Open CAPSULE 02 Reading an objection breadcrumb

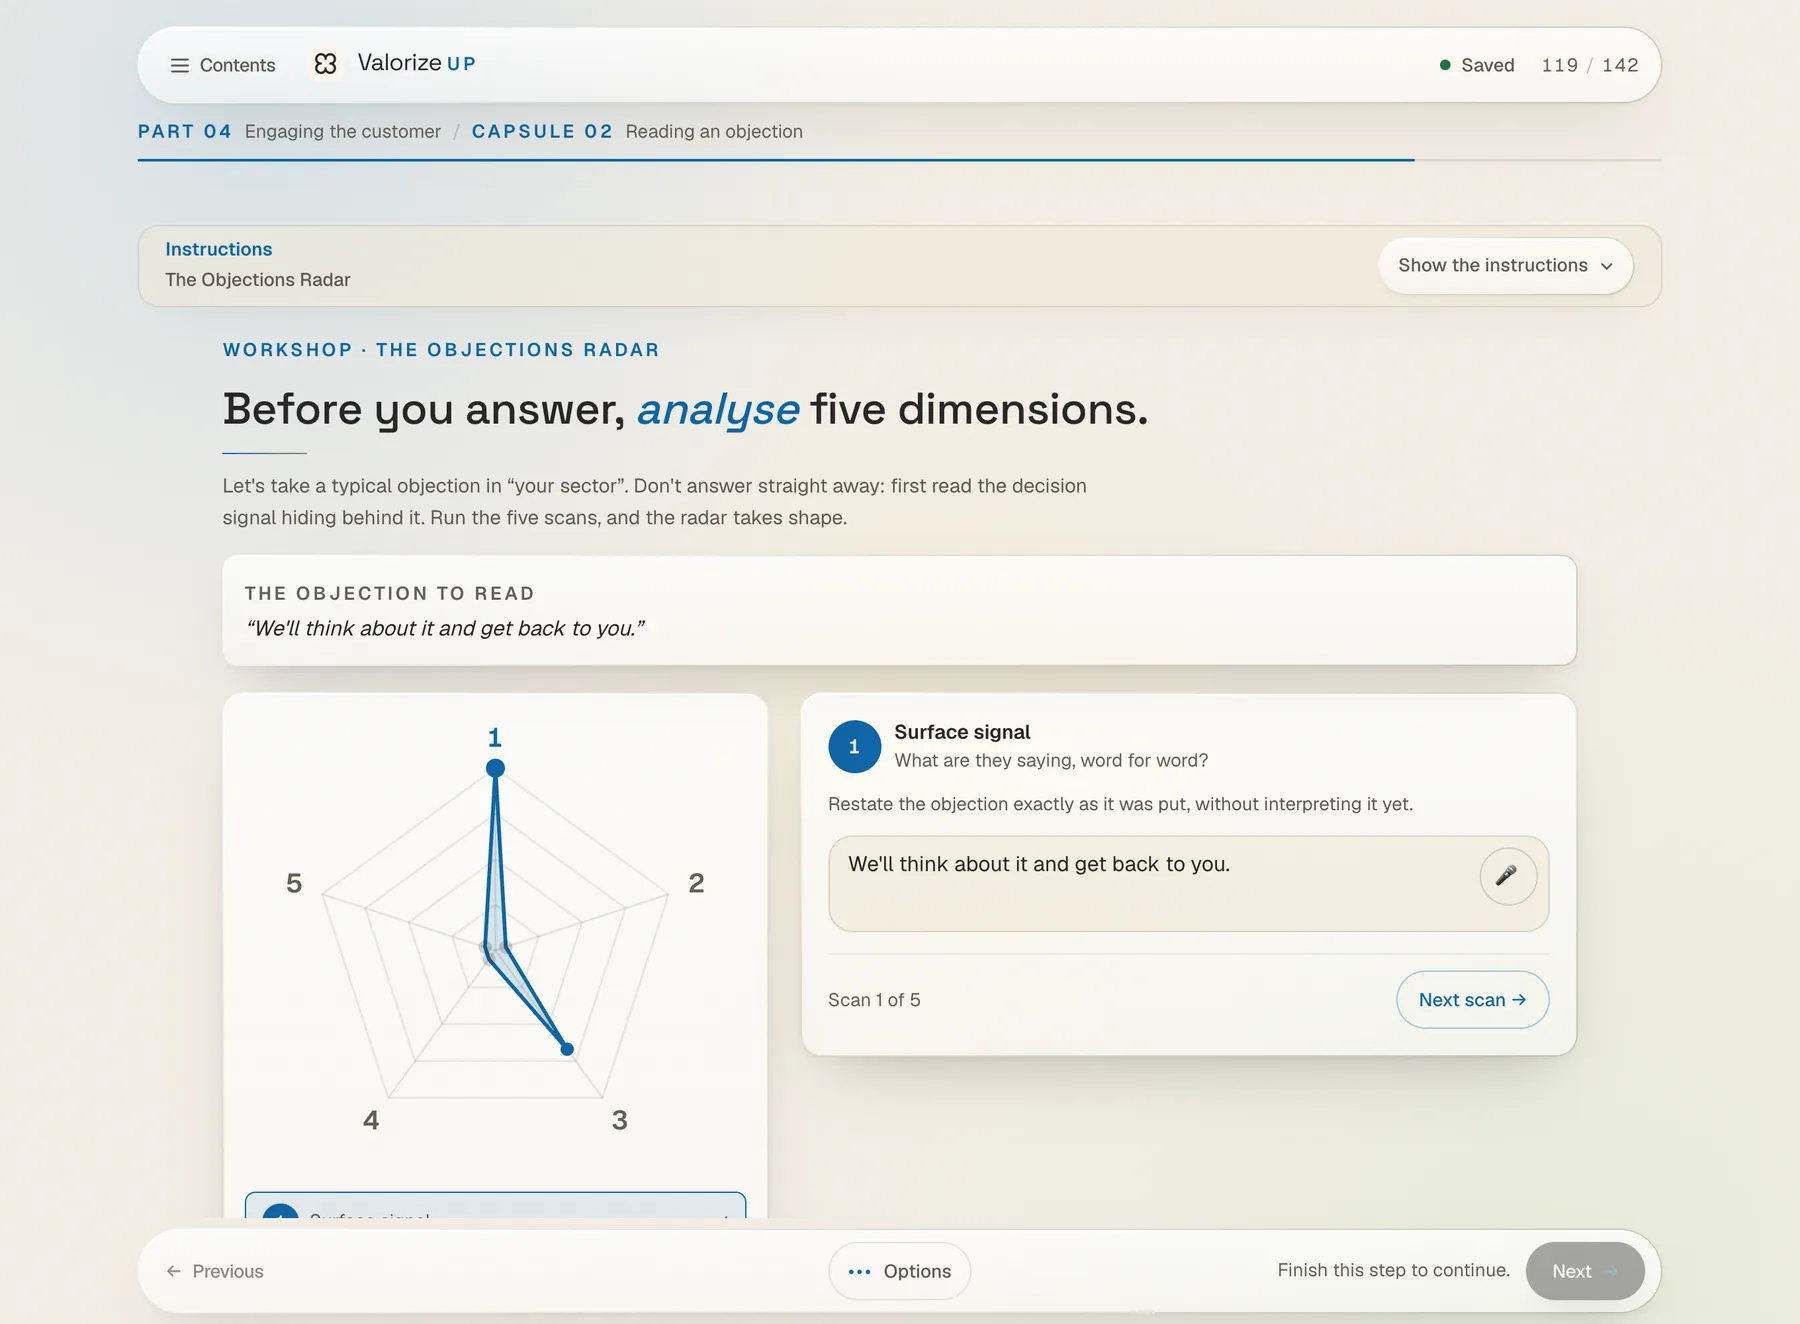tap(637, 132)
